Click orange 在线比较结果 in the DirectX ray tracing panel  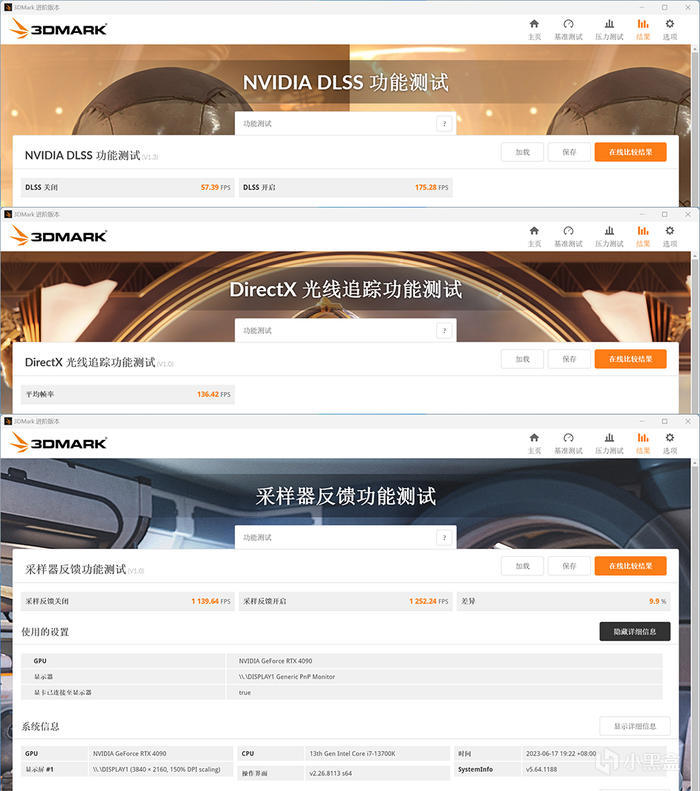pos(630,359)
